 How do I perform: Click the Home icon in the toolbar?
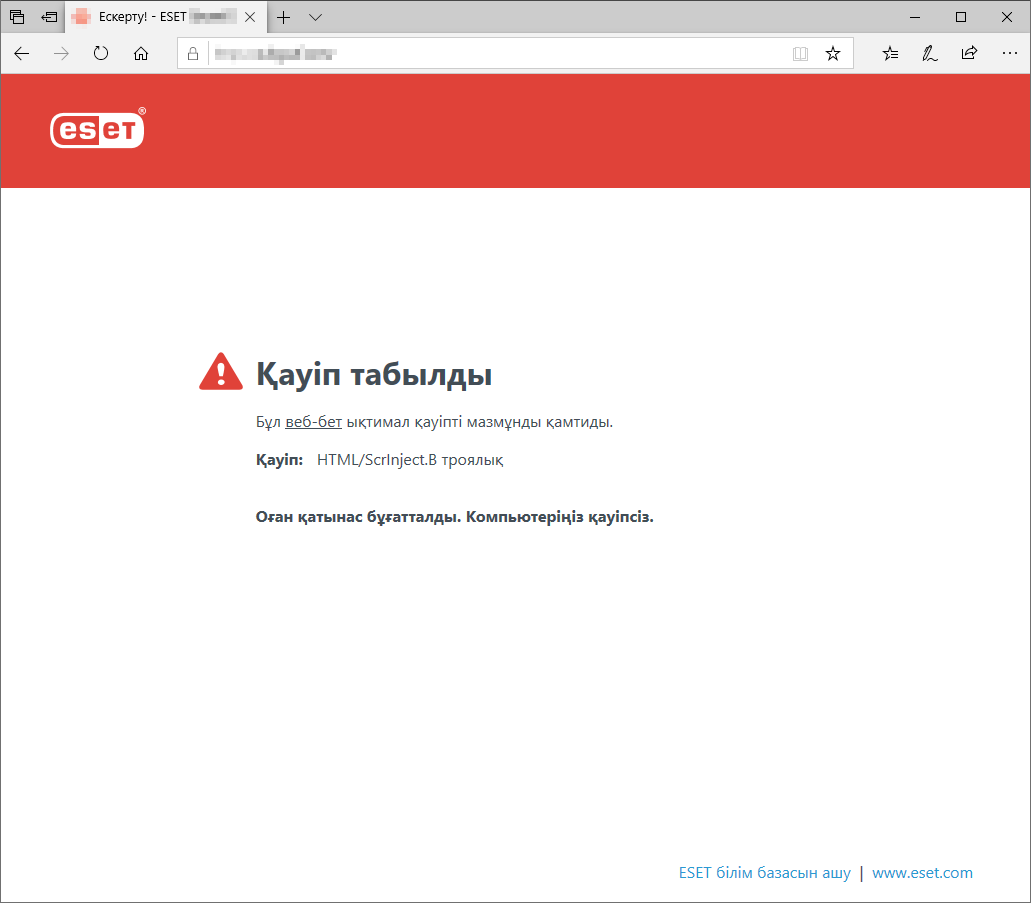[x=141, y=53]
